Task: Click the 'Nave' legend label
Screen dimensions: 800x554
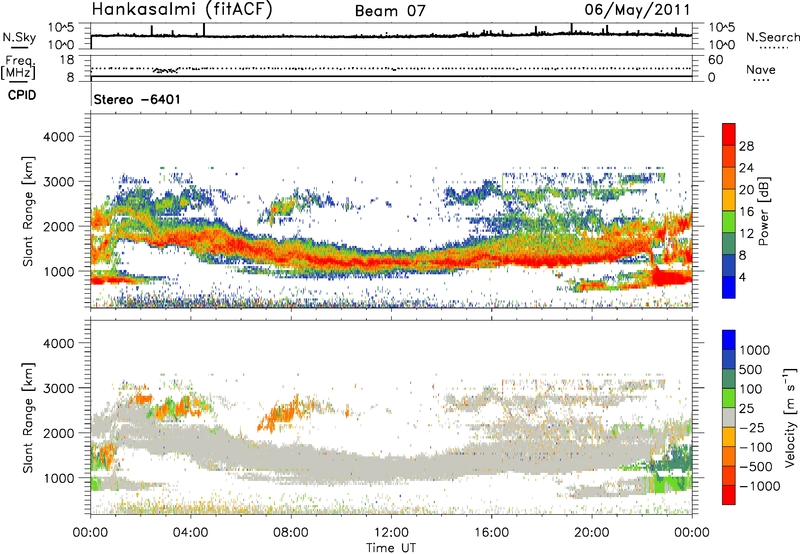Action: point(761,69)
